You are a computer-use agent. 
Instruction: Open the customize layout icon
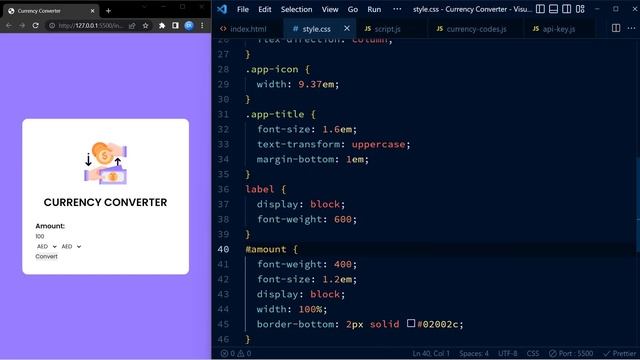coord(580,9)
